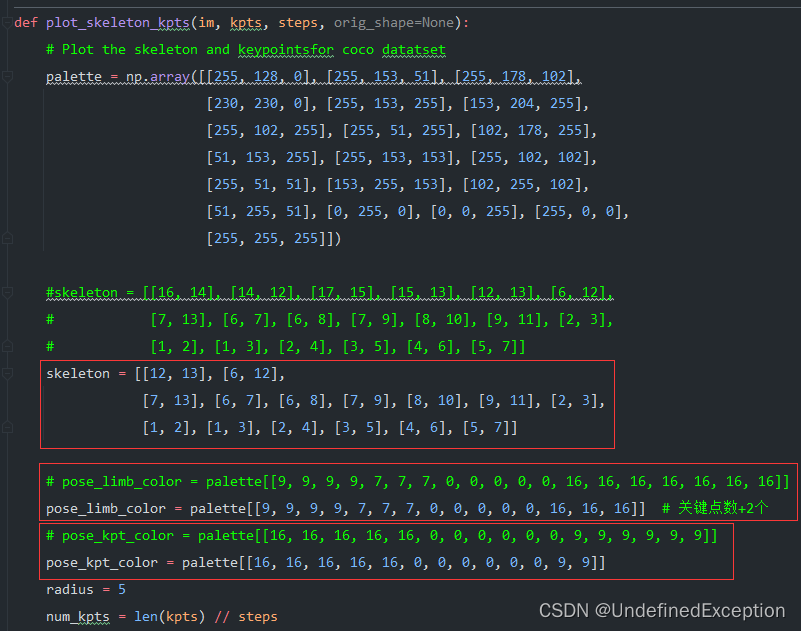The width and height of the screenshot is (801, 631).
Task: Click the uncommented 'skeleton' variable name
Action: coord(78,373)
